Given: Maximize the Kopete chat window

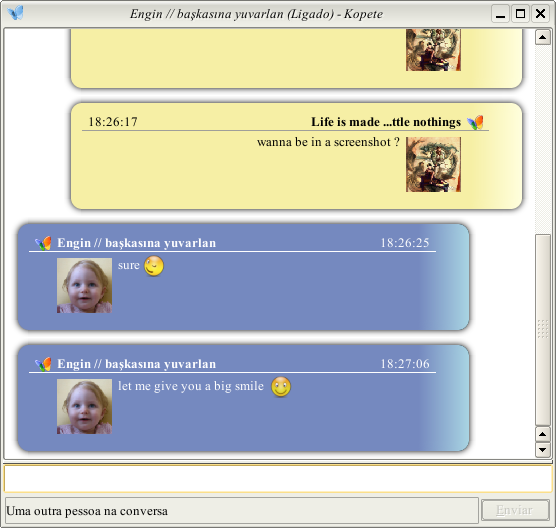Looking at the screenshot, I should point(520,14).
